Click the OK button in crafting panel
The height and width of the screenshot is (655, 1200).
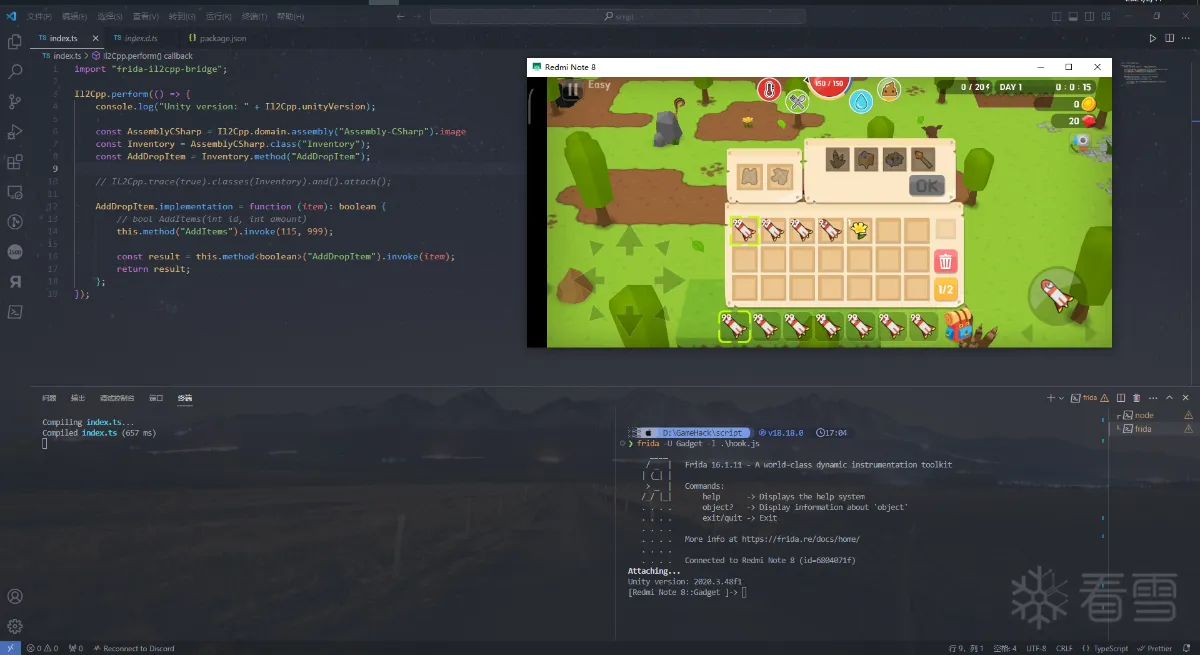(926, 185)
